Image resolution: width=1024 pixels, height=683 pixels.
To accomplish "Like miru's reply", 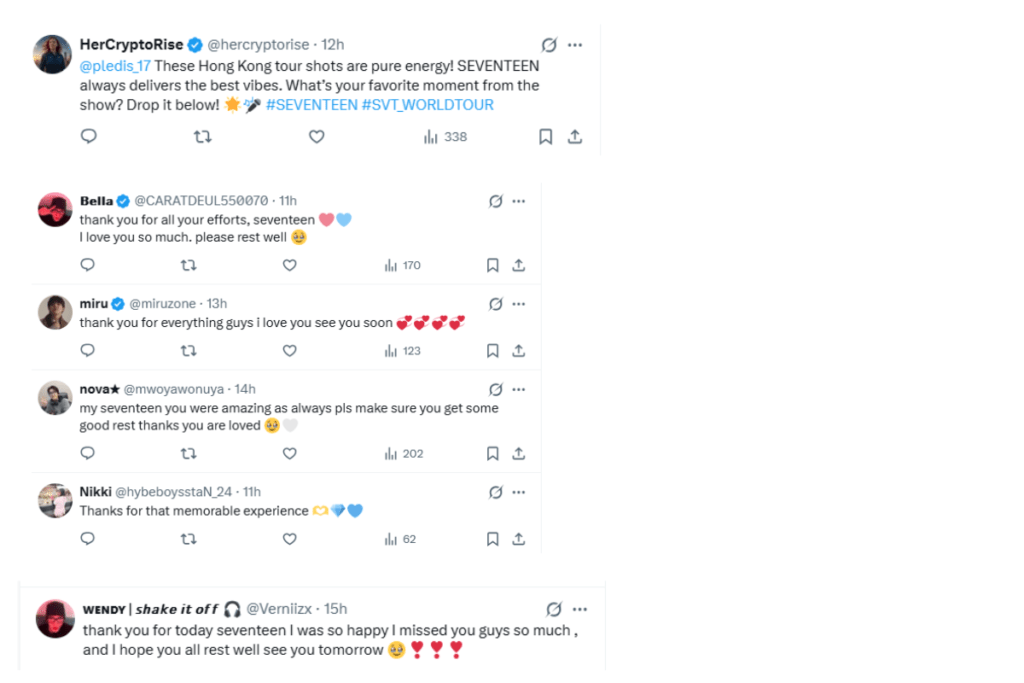I will 289,350.
